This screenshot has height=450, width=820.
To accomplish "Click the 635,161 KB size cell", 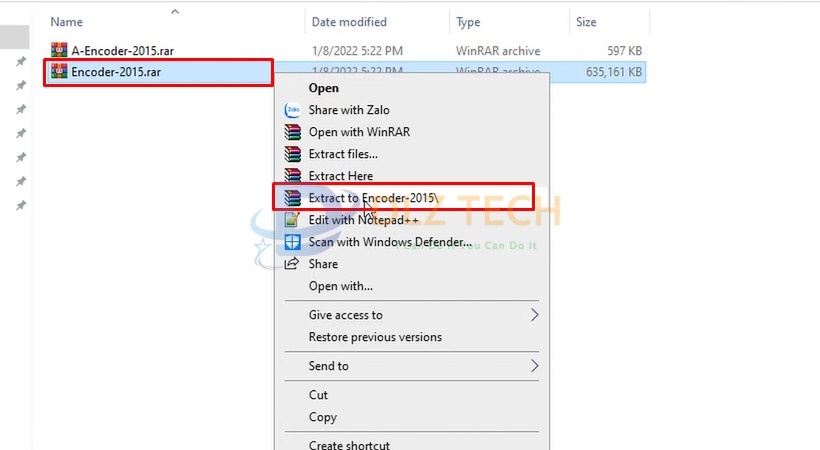I will tap(614, 72).
